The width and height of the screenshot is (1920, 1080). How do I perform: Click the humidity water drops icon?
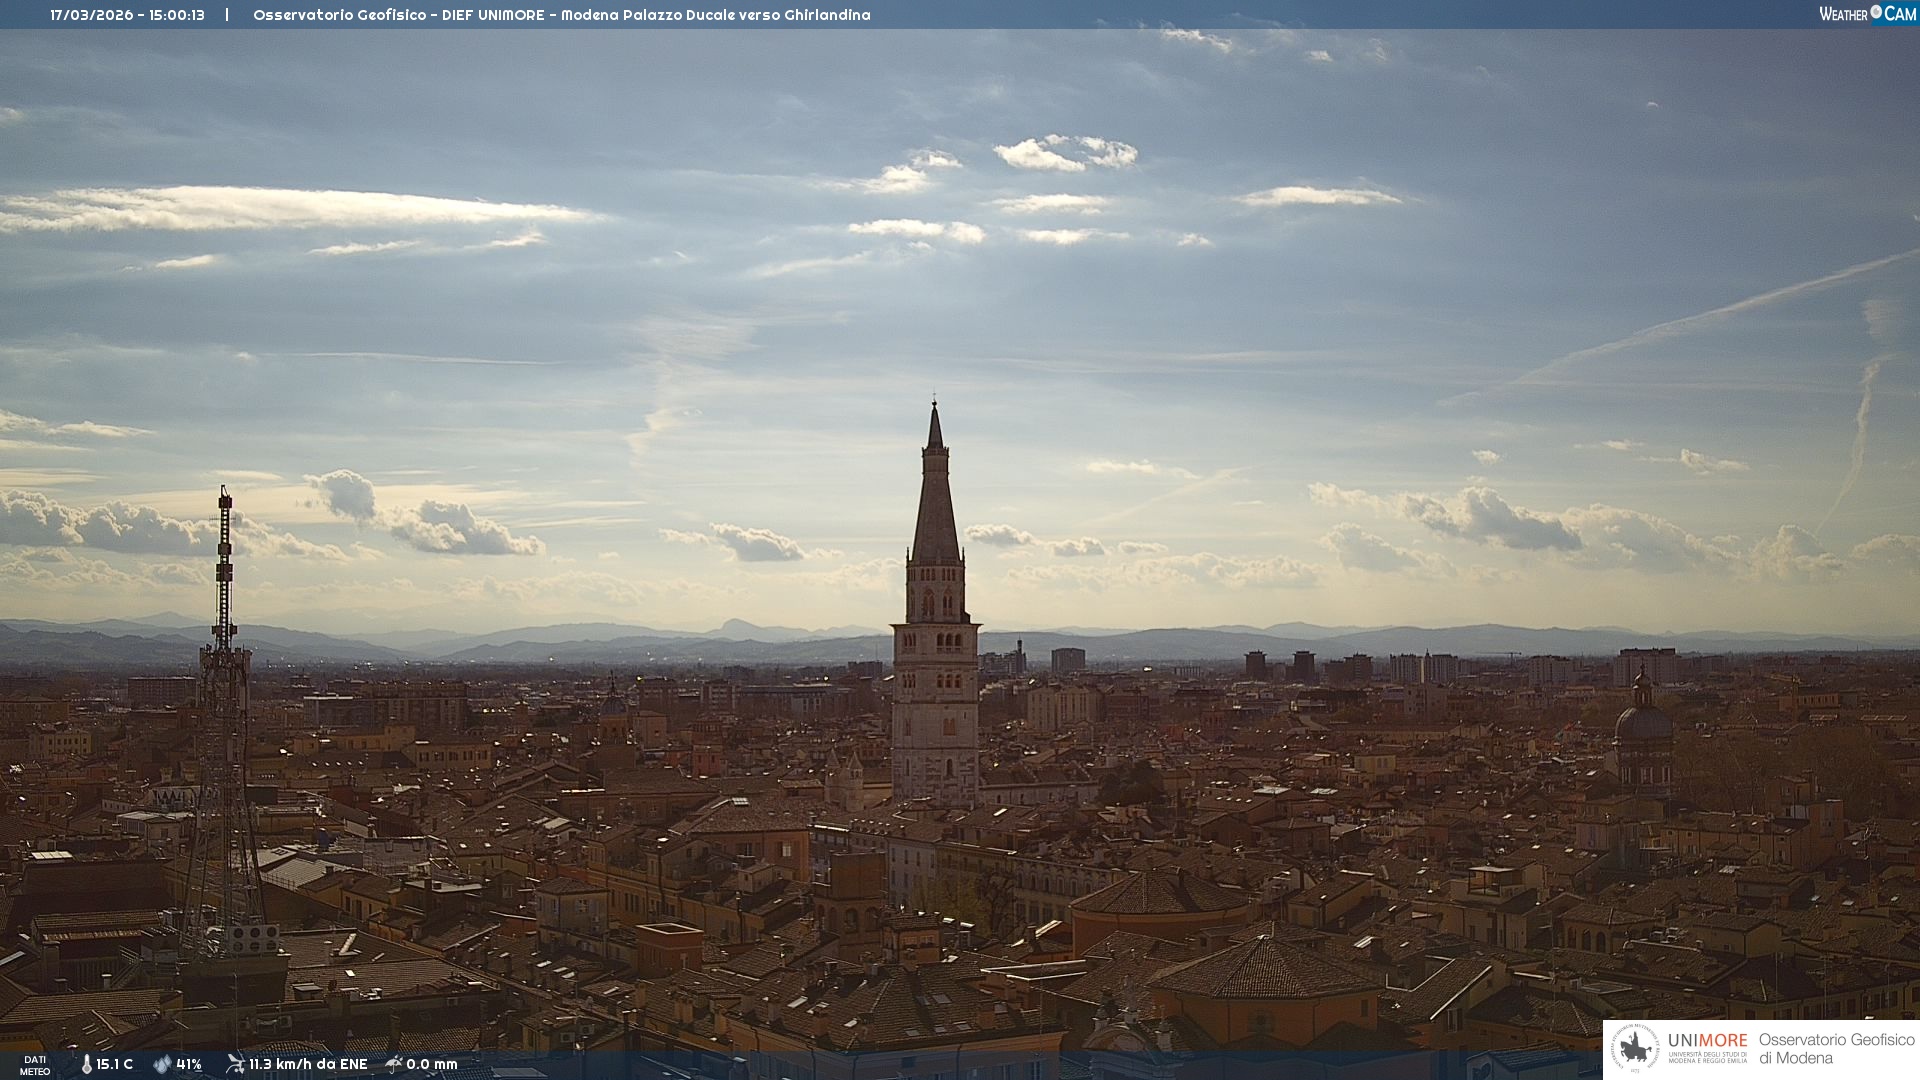coord(162,1064)
